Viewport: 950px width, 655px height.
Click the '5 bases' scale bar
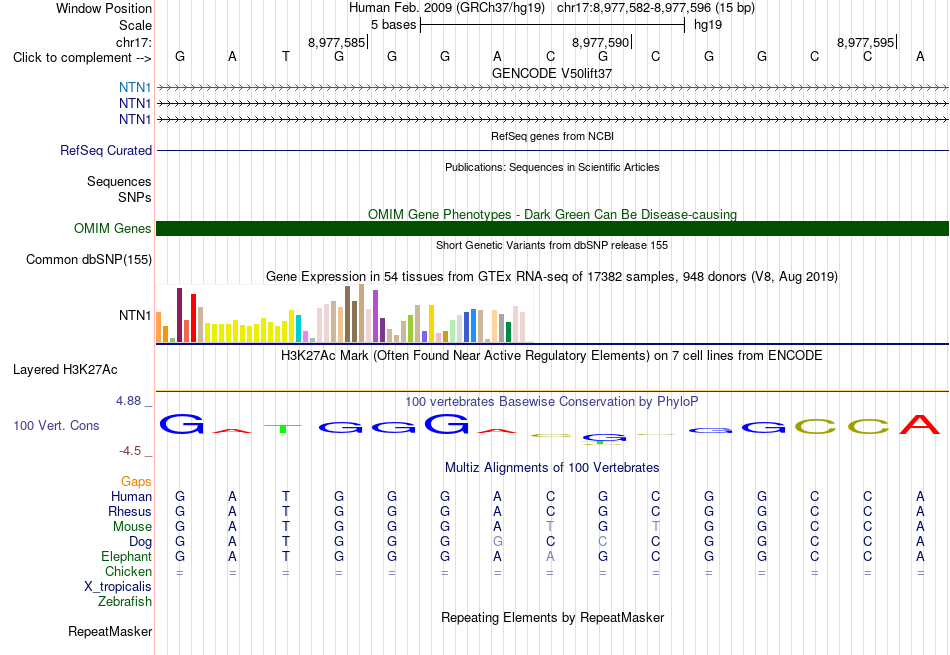point(552,25)
